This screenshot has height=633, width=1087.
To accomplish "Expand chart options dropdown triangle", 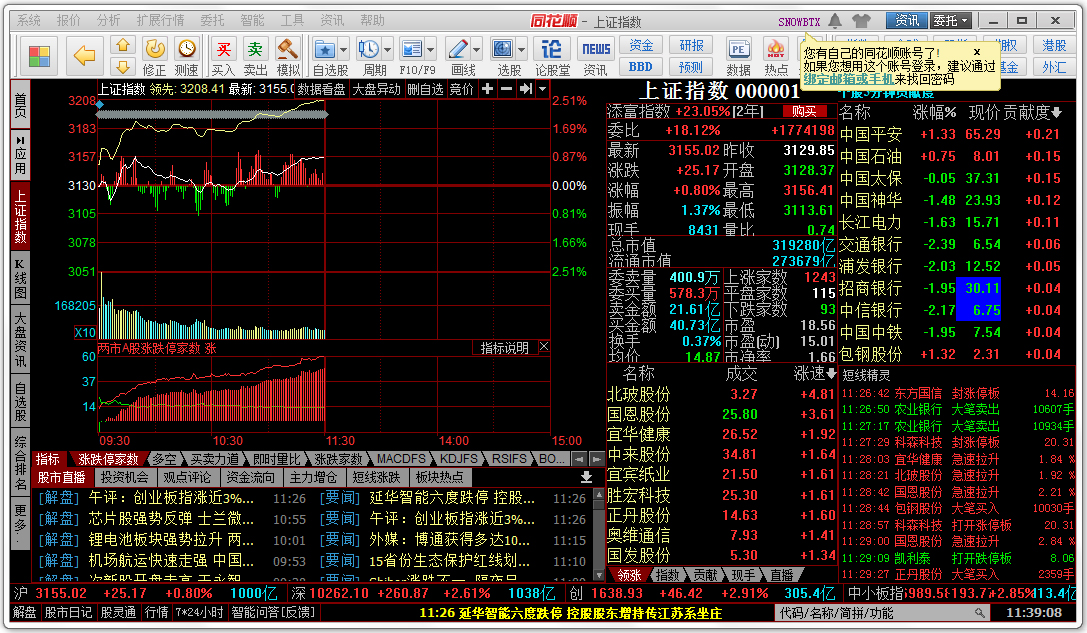I will (x=543, y=89).
